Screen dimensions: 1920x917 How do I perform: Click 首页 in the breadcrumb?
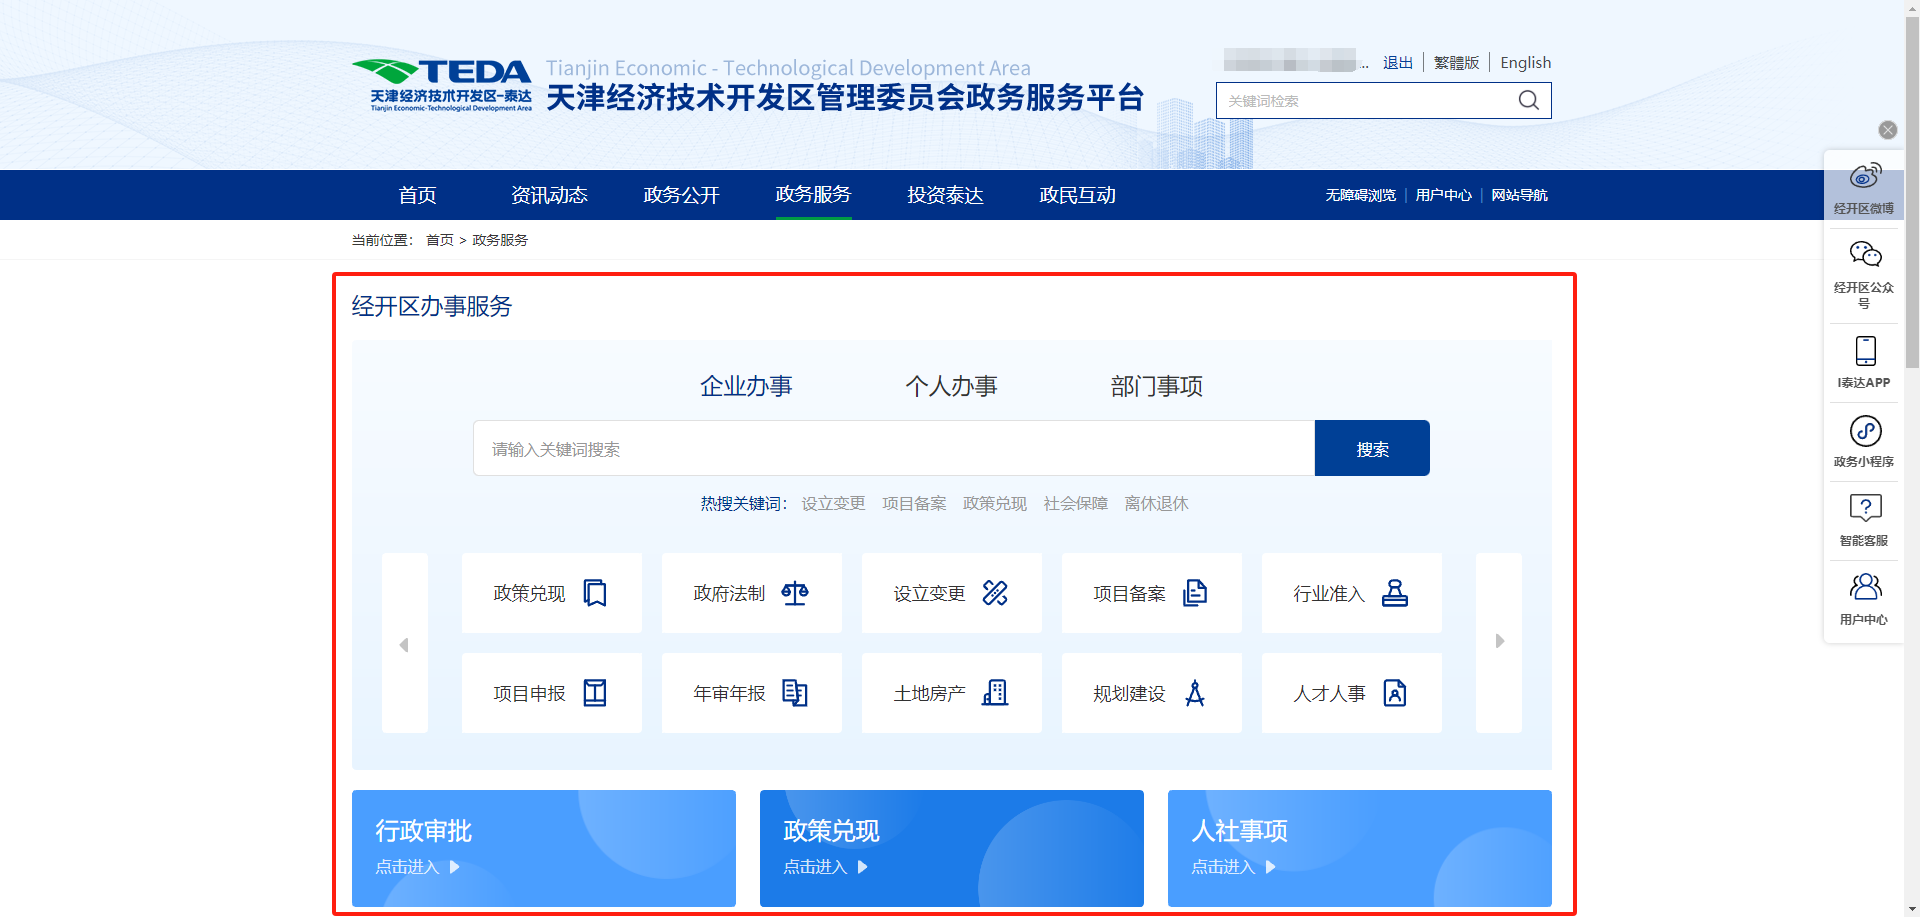coord(440,240)
